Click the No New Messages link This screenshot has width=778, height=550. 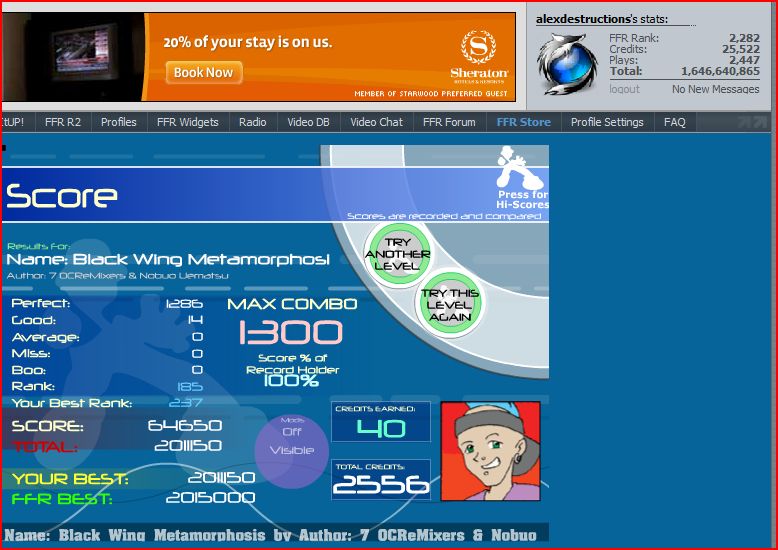pos(715,89)
